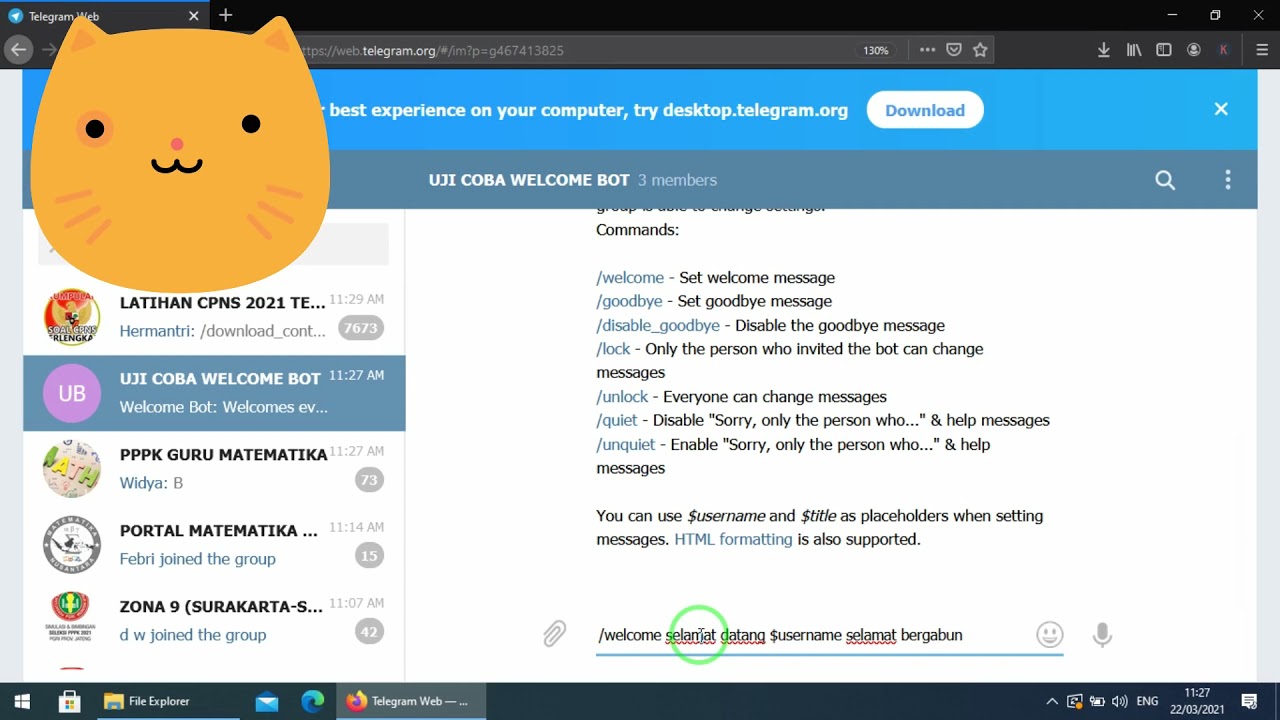Screen dimensions: 1280x720
Task: Open the Windows Start menu
Action: pos(22,701)
